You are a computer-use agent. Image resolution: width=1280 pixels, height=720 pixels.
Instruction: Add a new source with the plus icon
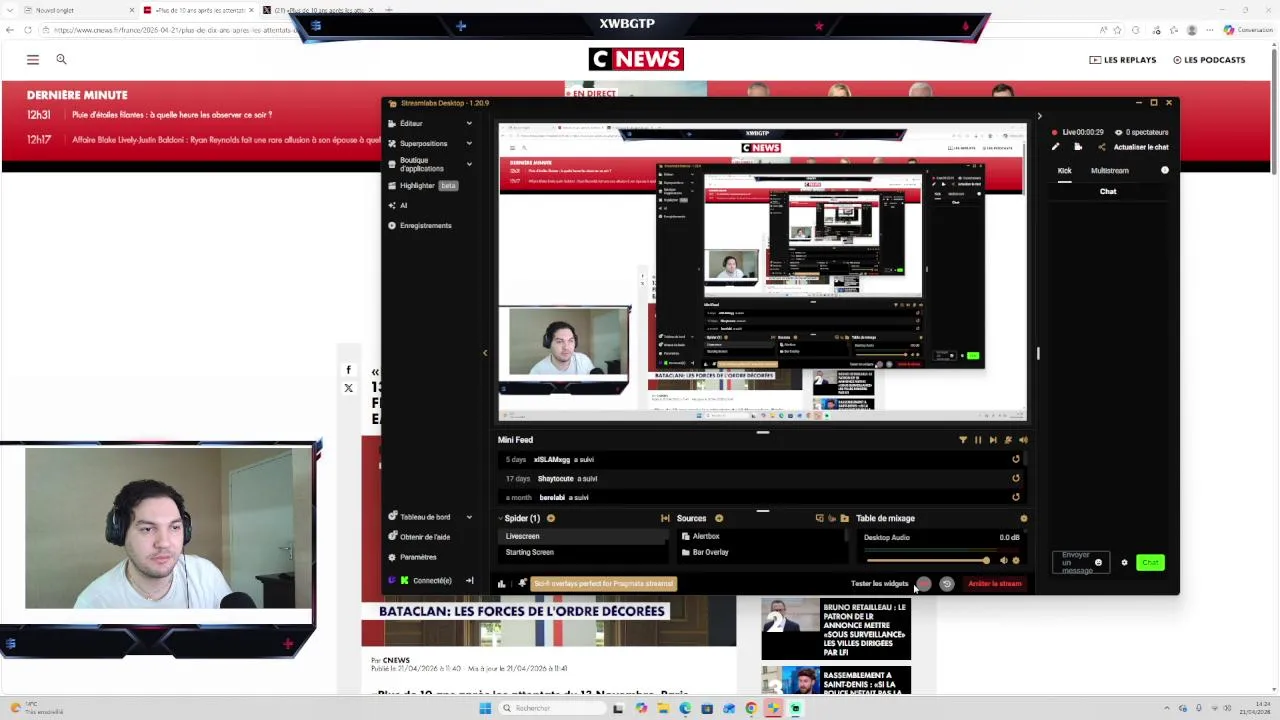click(719, 518)
